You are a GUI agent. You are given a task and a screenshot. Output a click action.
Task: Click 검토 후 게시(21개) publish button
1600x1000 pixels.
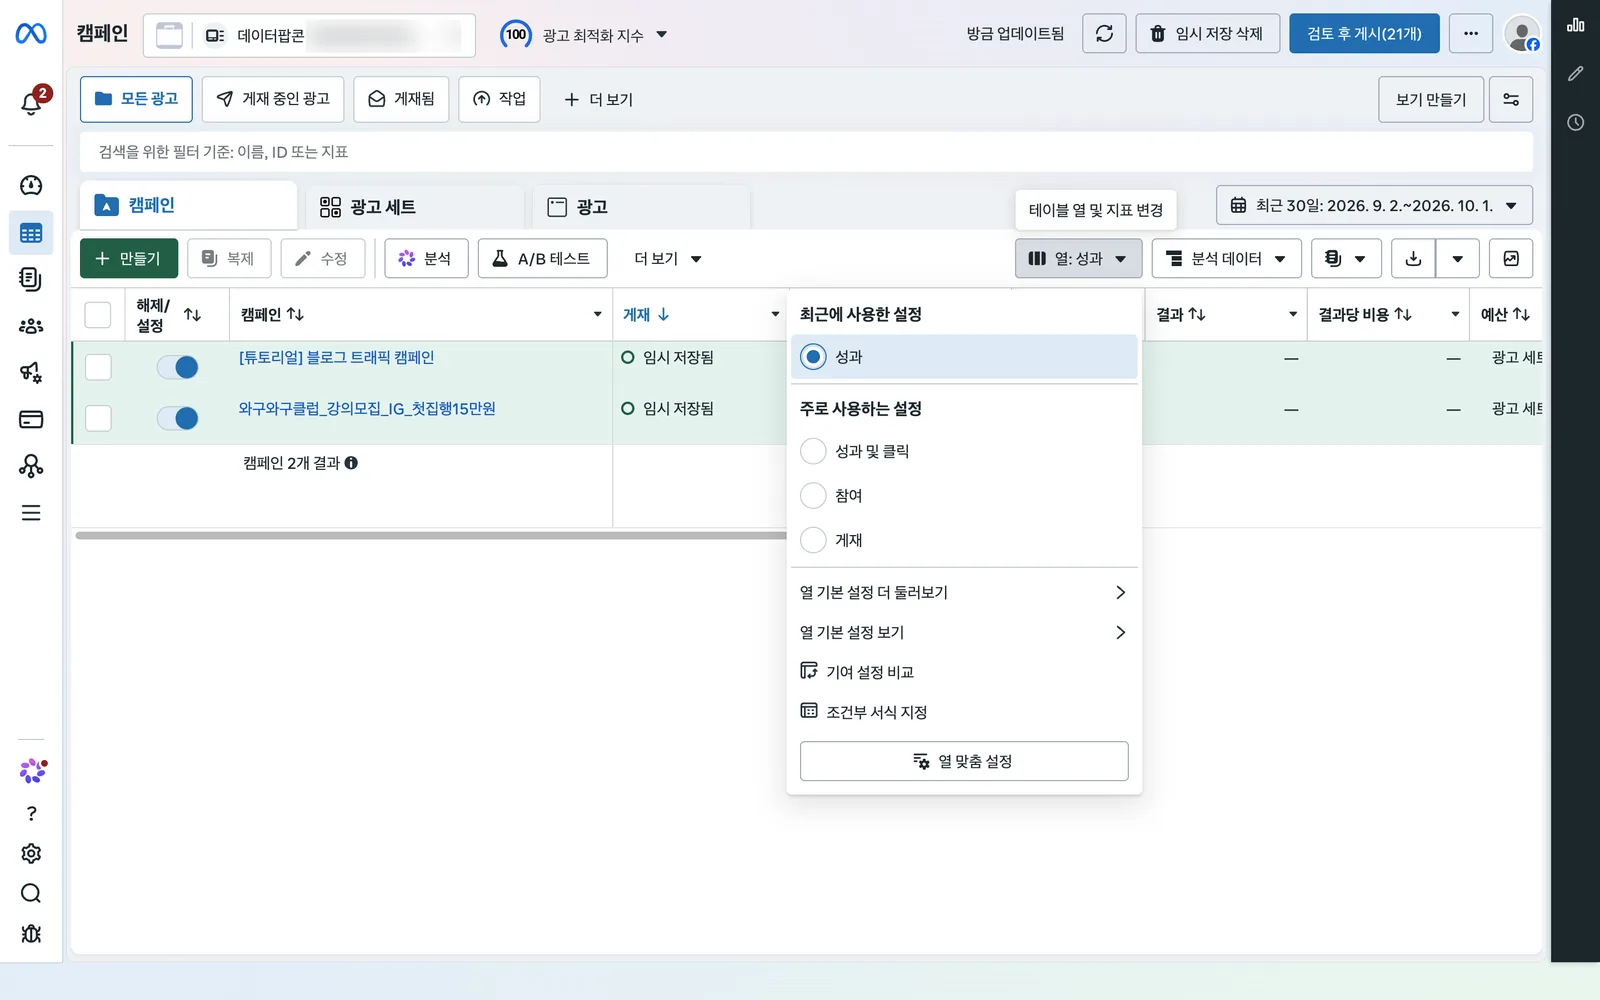point(1364,34)
